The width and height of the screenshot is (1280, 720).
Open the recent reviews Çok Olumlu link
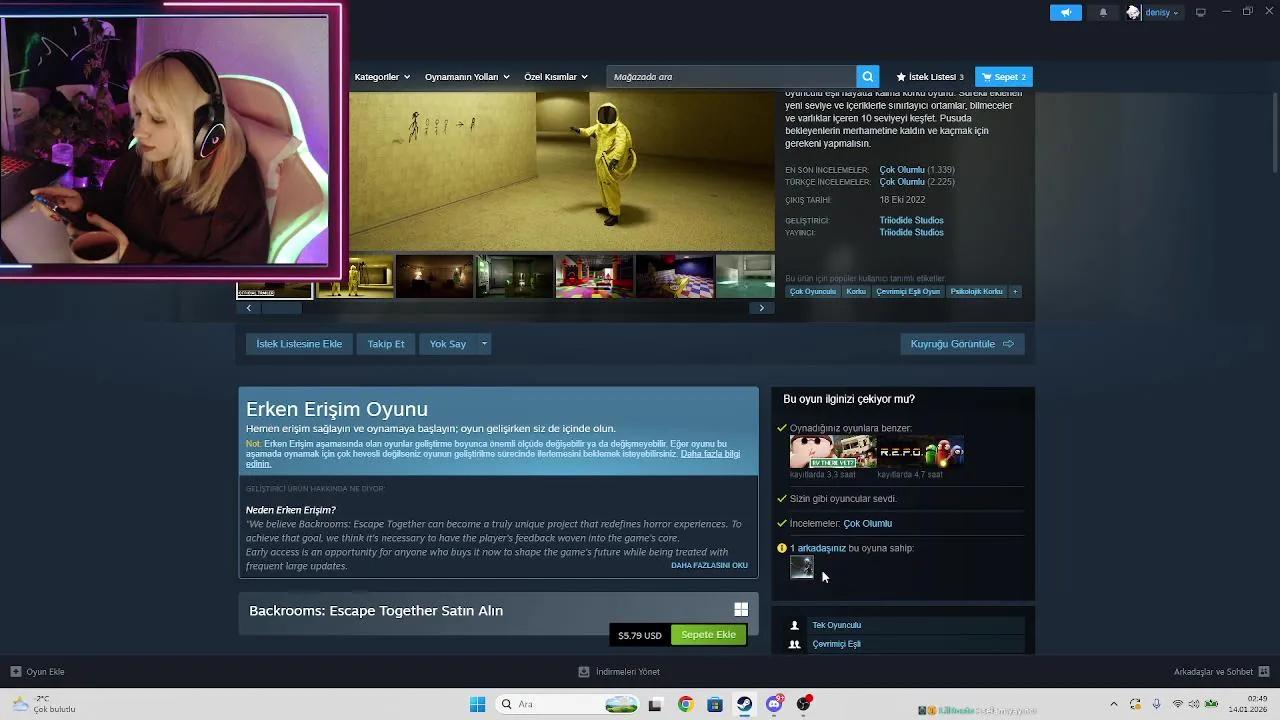[x=902, y=170]
